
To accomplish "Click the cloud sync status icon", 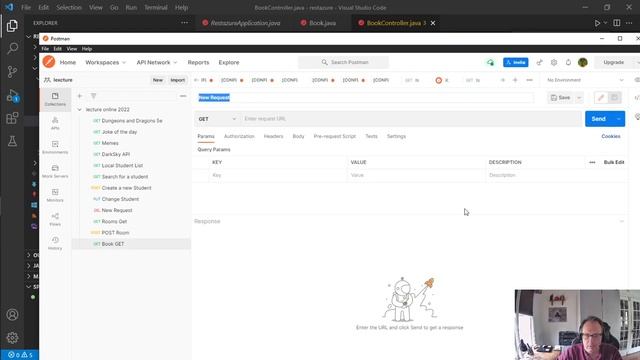I will point(490,62).
